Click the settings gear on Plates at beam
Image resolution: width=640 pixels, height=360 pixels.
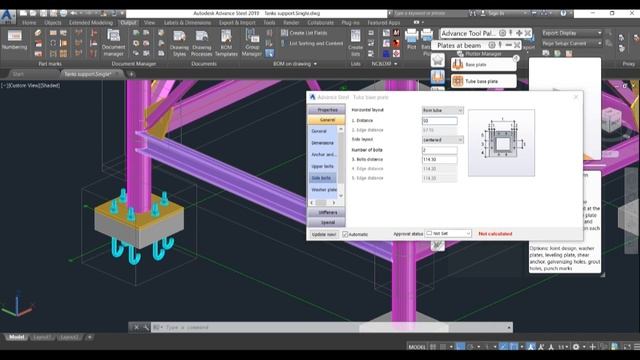492,45
